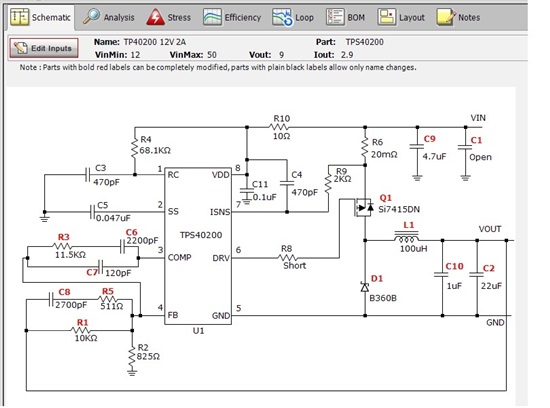Select the L1 inductor symbol
Screen dimensions: 550x408
(406, 236)
